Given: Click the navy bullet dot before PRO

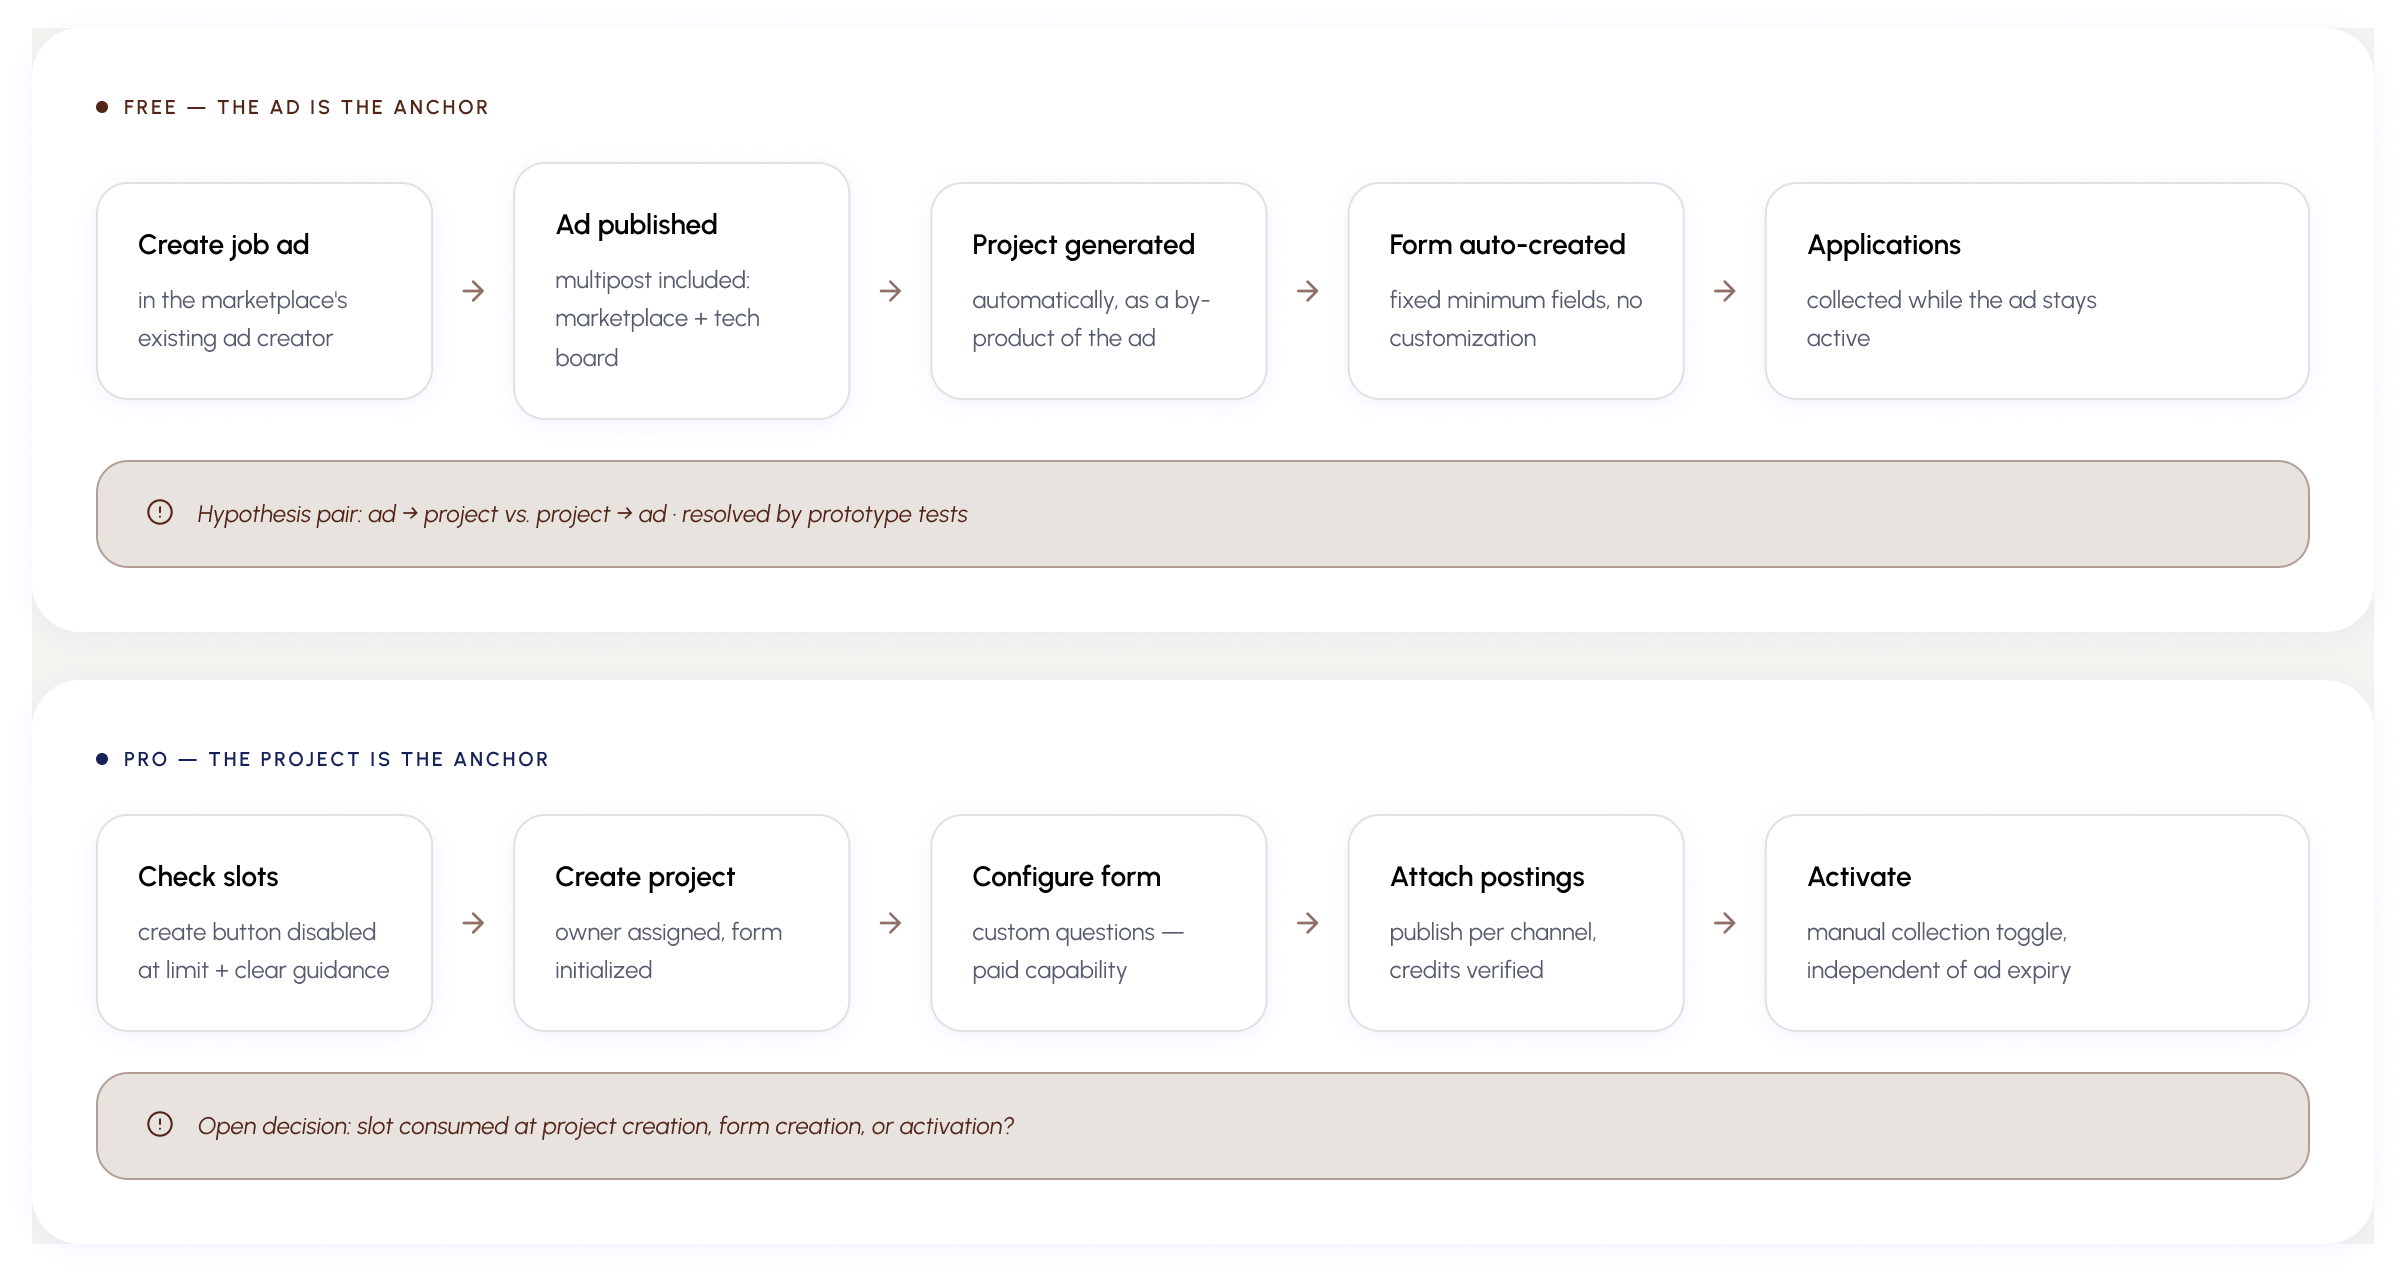Looking at the screenshot, I should tap(102, 759).
